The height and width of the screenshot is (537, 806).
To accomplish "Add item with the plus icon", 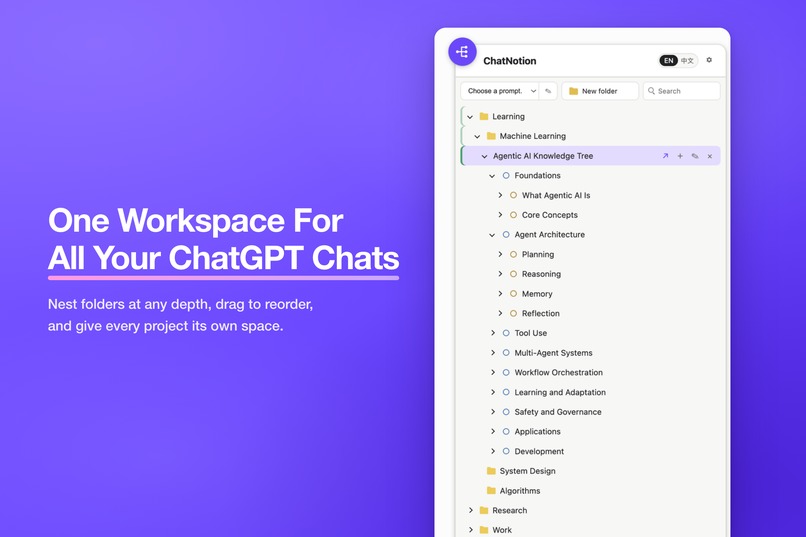I will tap(680, 156).
